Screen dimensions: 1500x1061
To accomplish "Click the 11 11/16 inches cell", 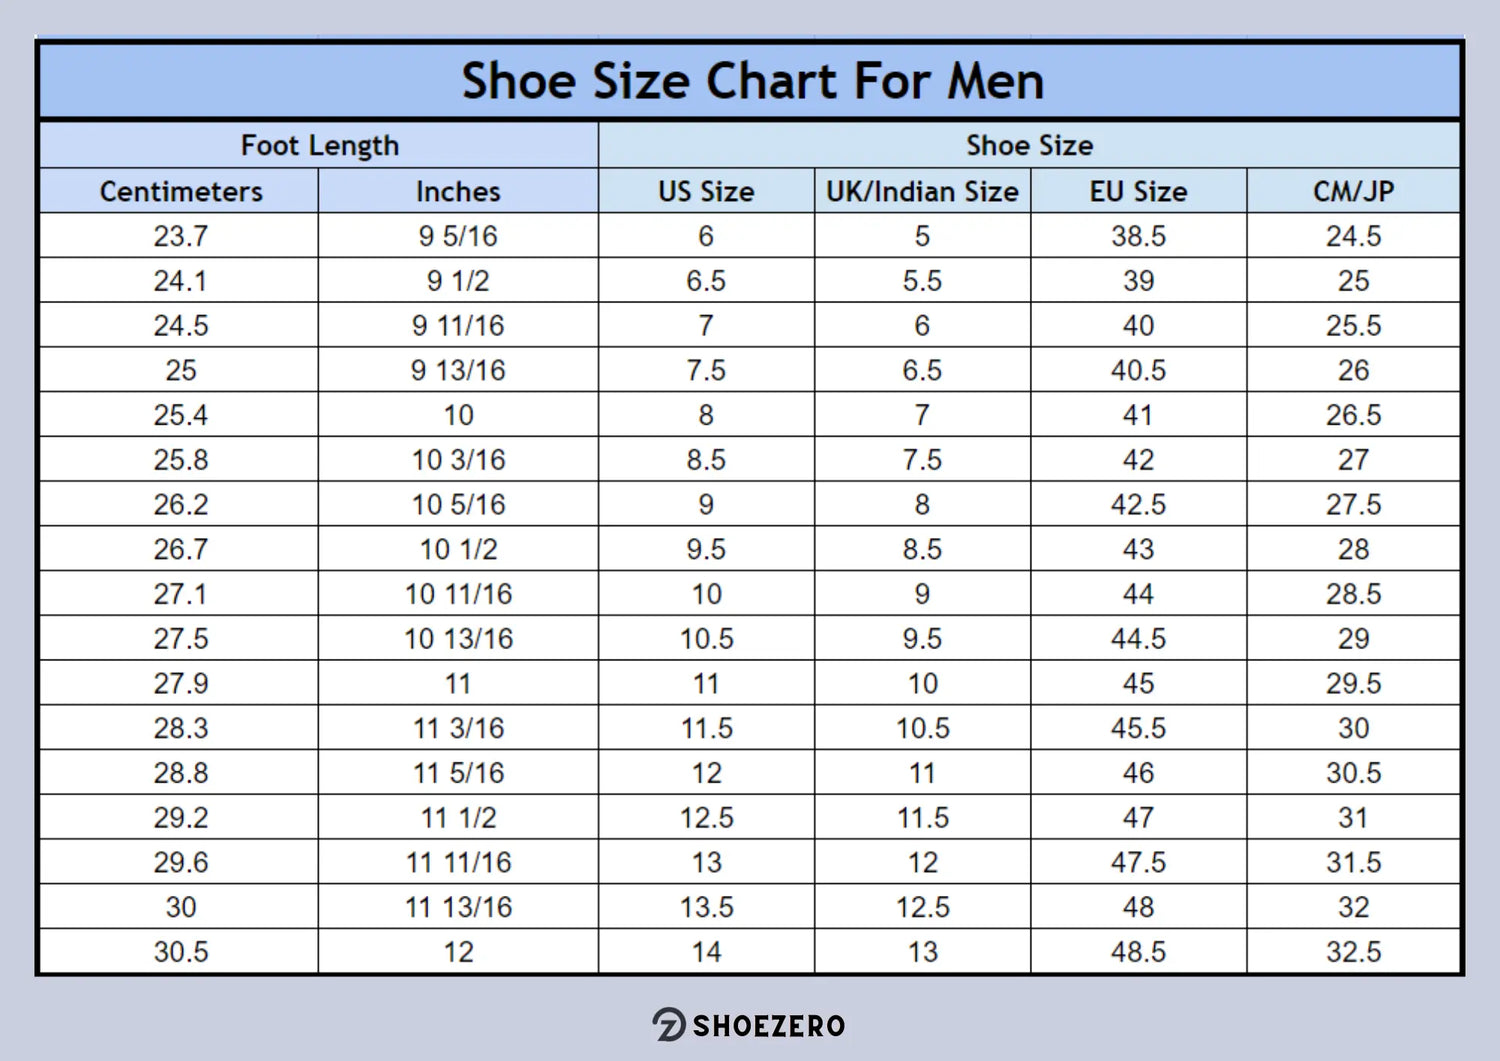I will [x=458, y=862].
